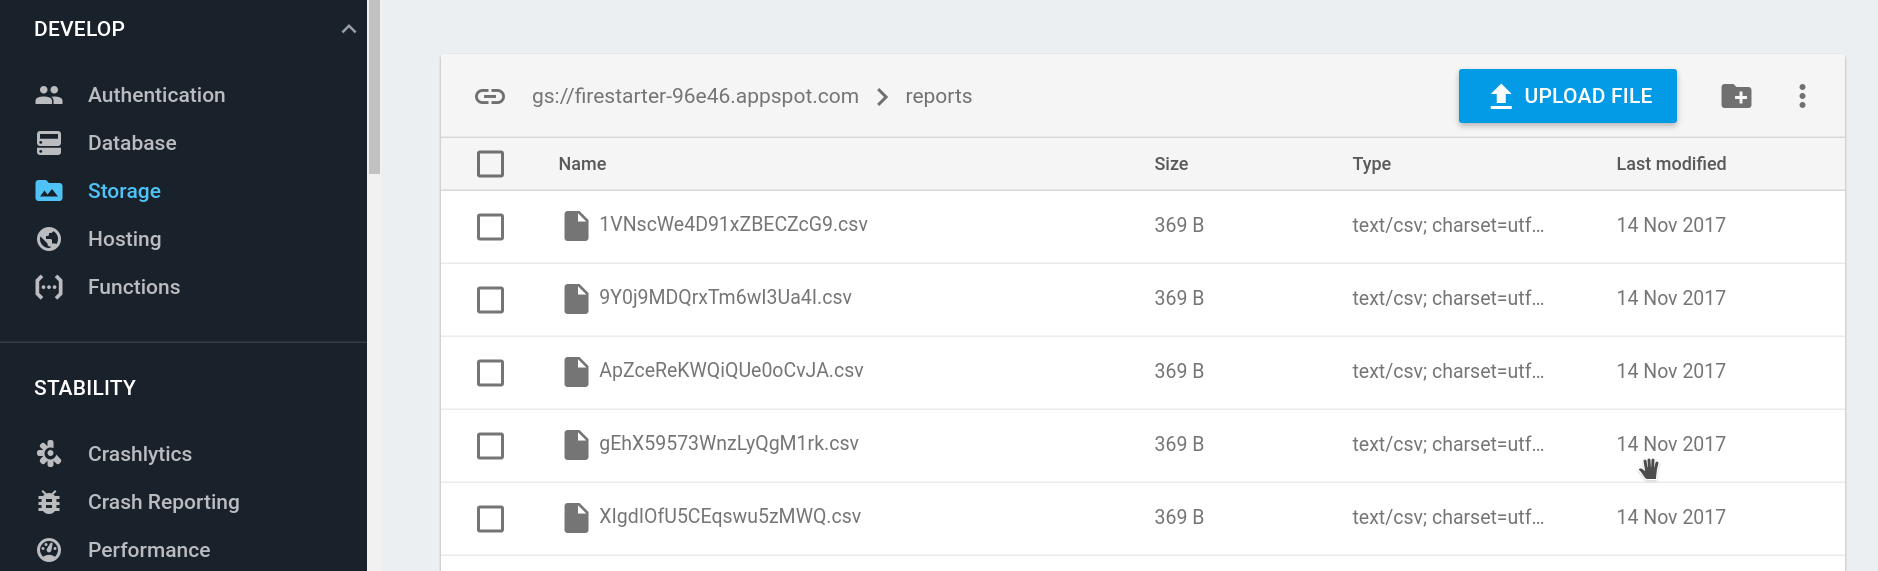Check the box for 1VNscWe4D91xZBECZcG9.csv
This screenshot has height=571, width=1878.
pos(490,227)
